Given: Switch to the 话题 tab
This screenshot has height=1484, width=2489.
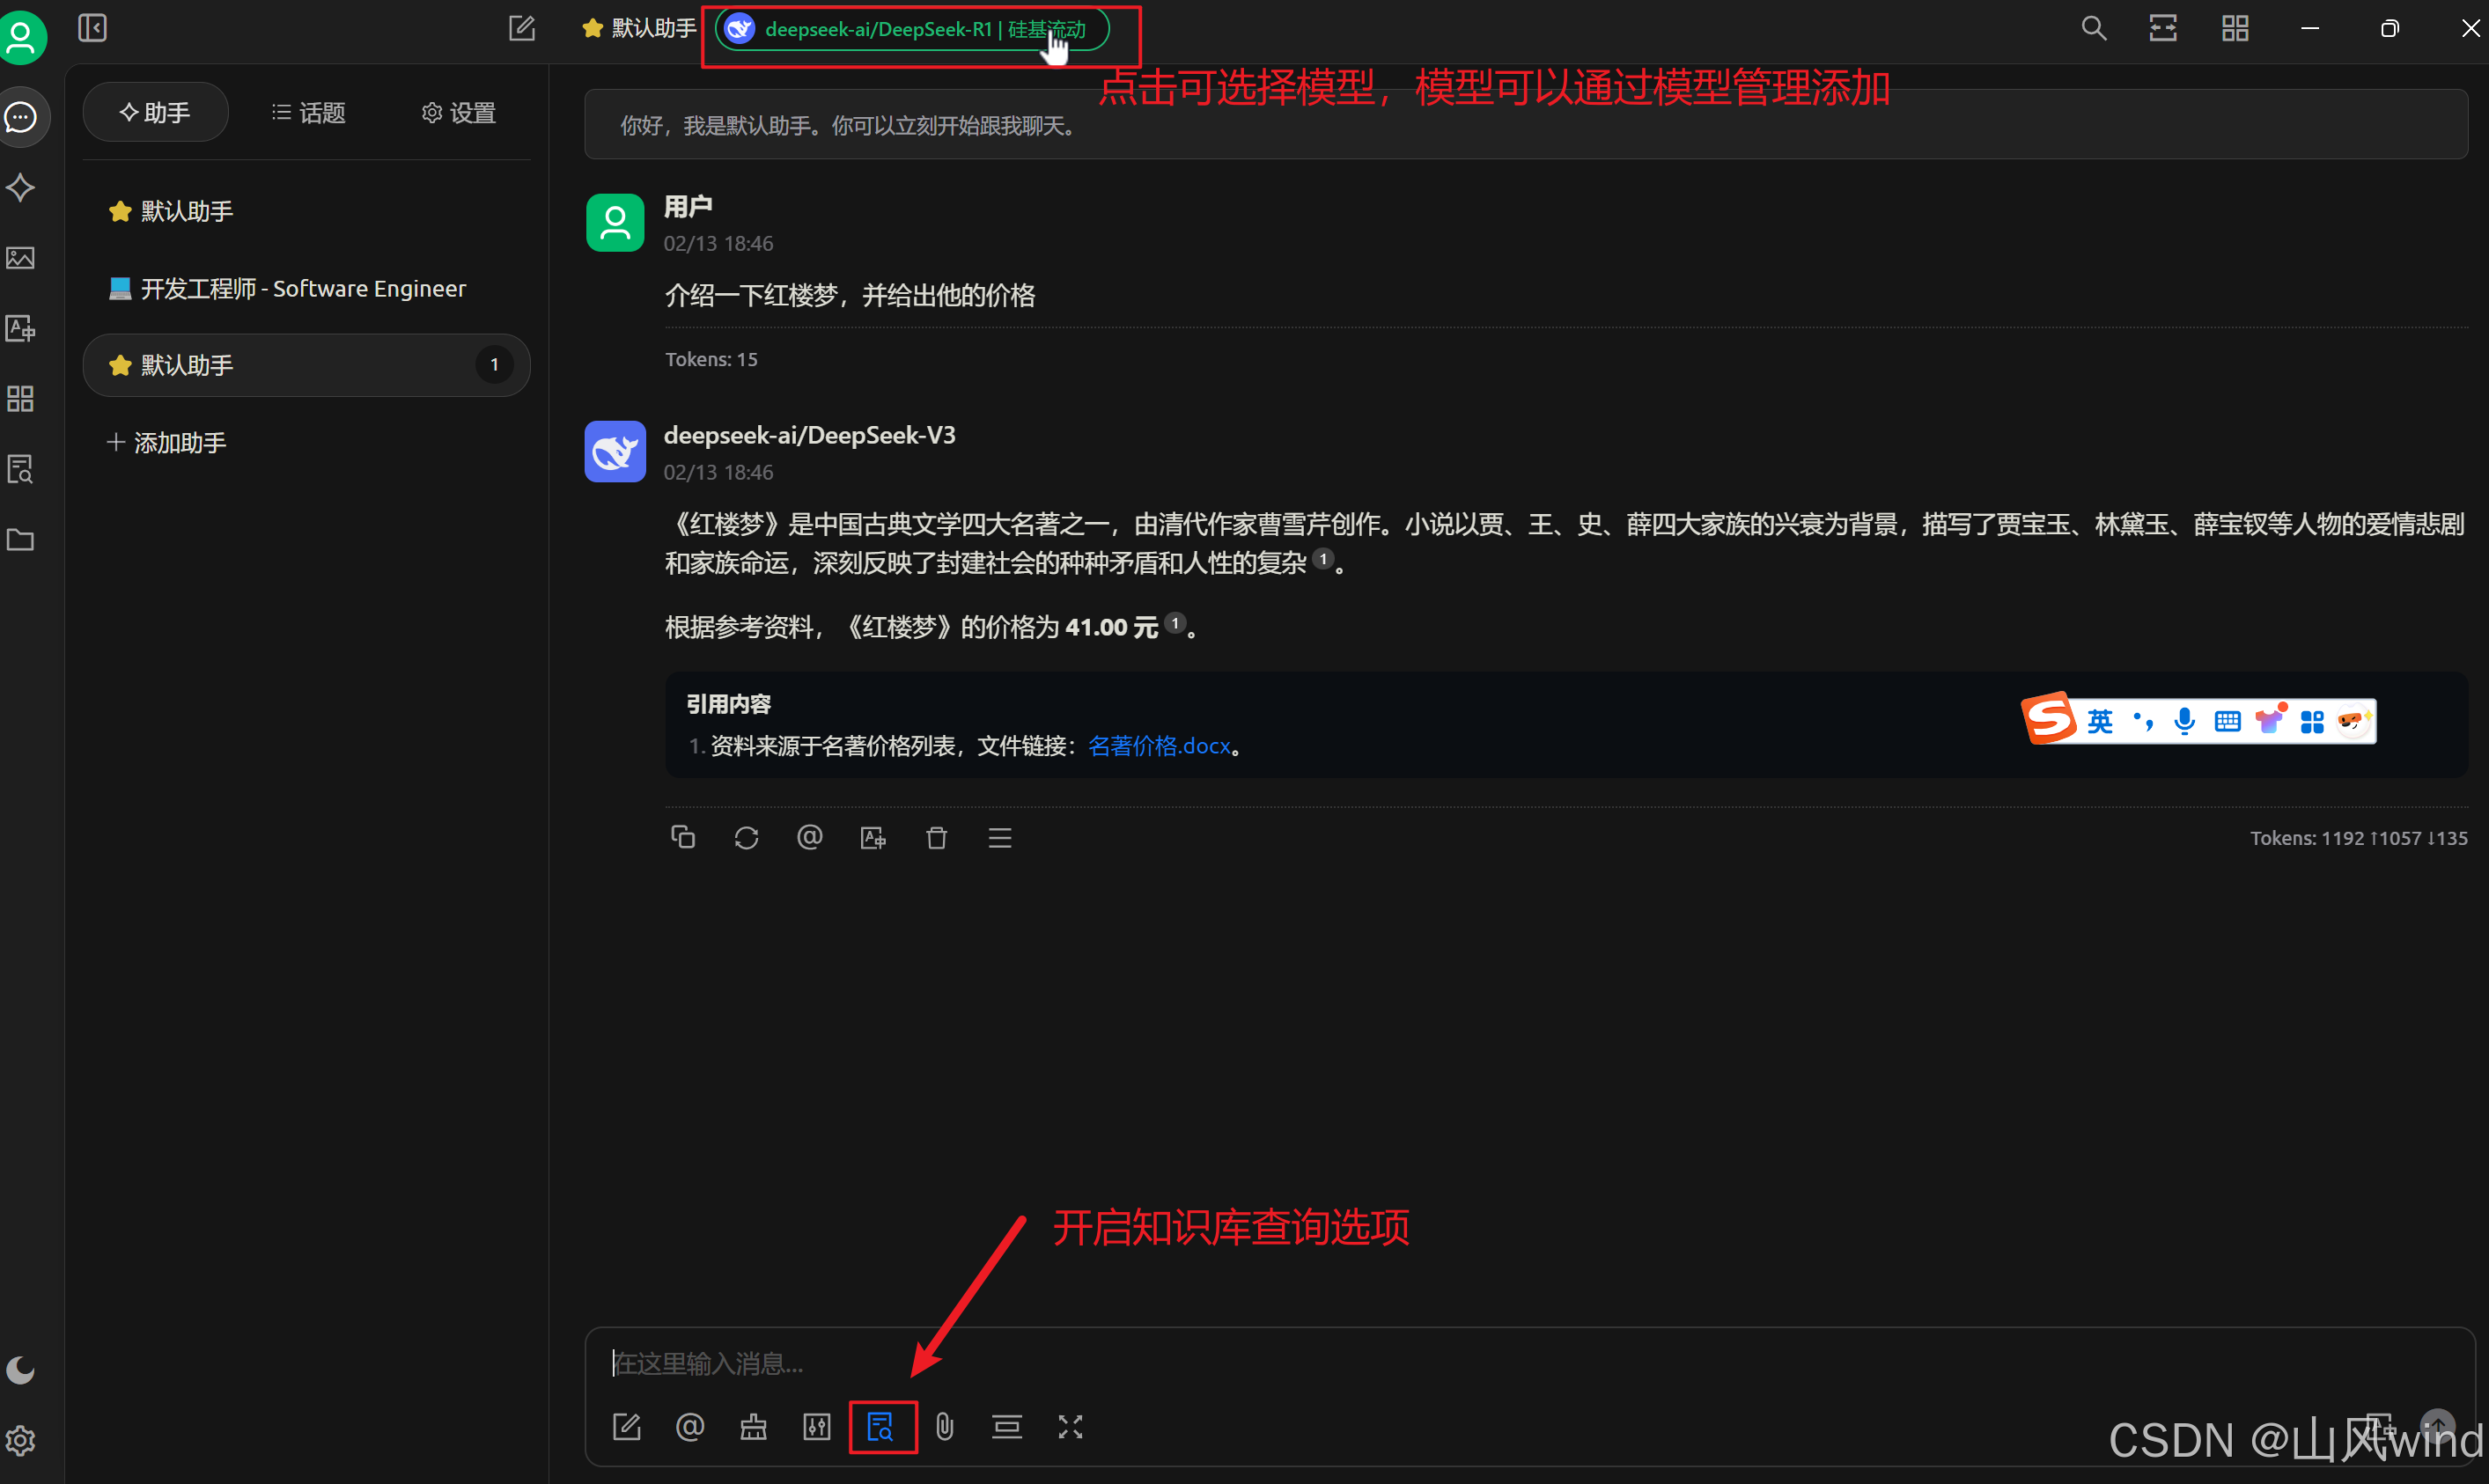Looking at the screenshot, I should [308, 113].
